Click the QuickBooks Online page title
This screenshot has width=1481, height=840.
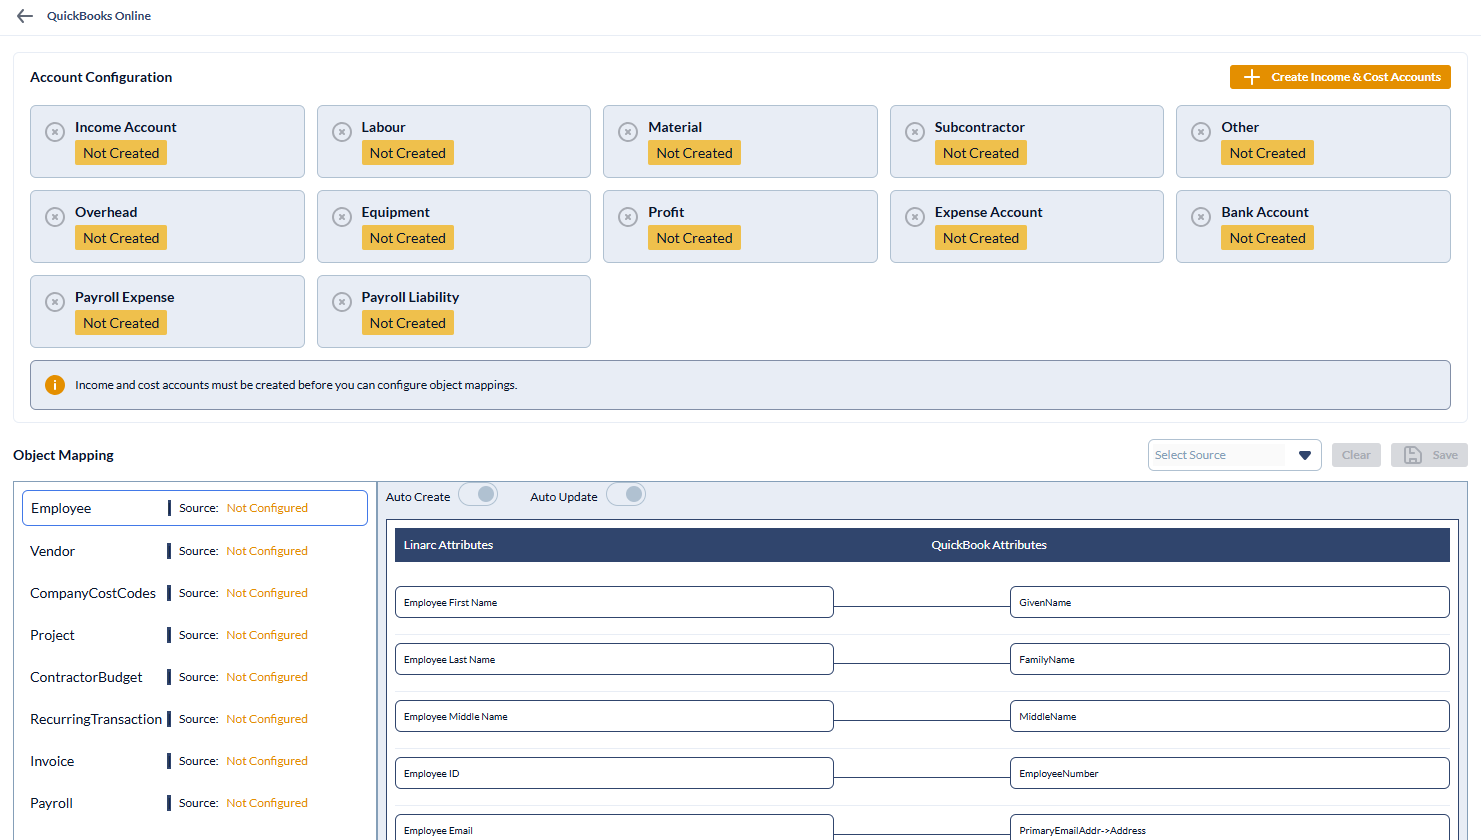point(99,16)
